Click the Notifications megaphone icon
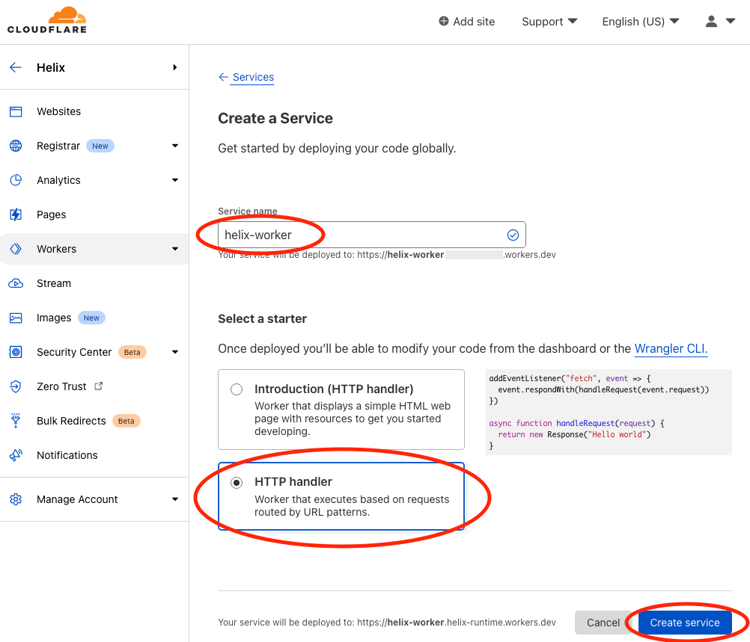750x642 pixels. (x=16, y=455)
